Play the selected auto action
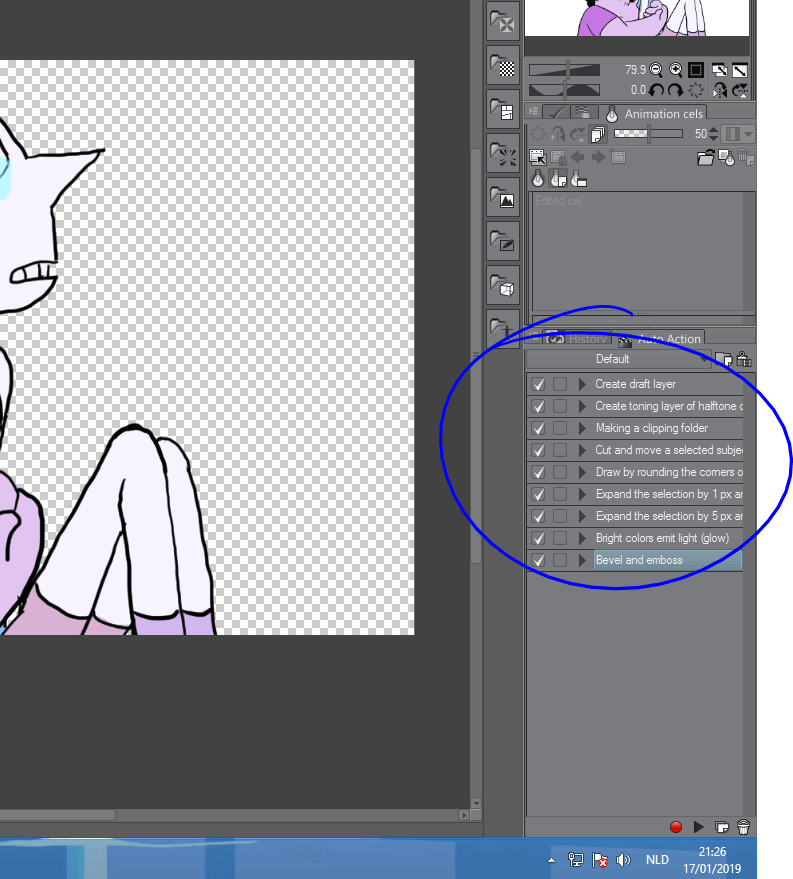793x879 pixels. (x=698, y=827)
